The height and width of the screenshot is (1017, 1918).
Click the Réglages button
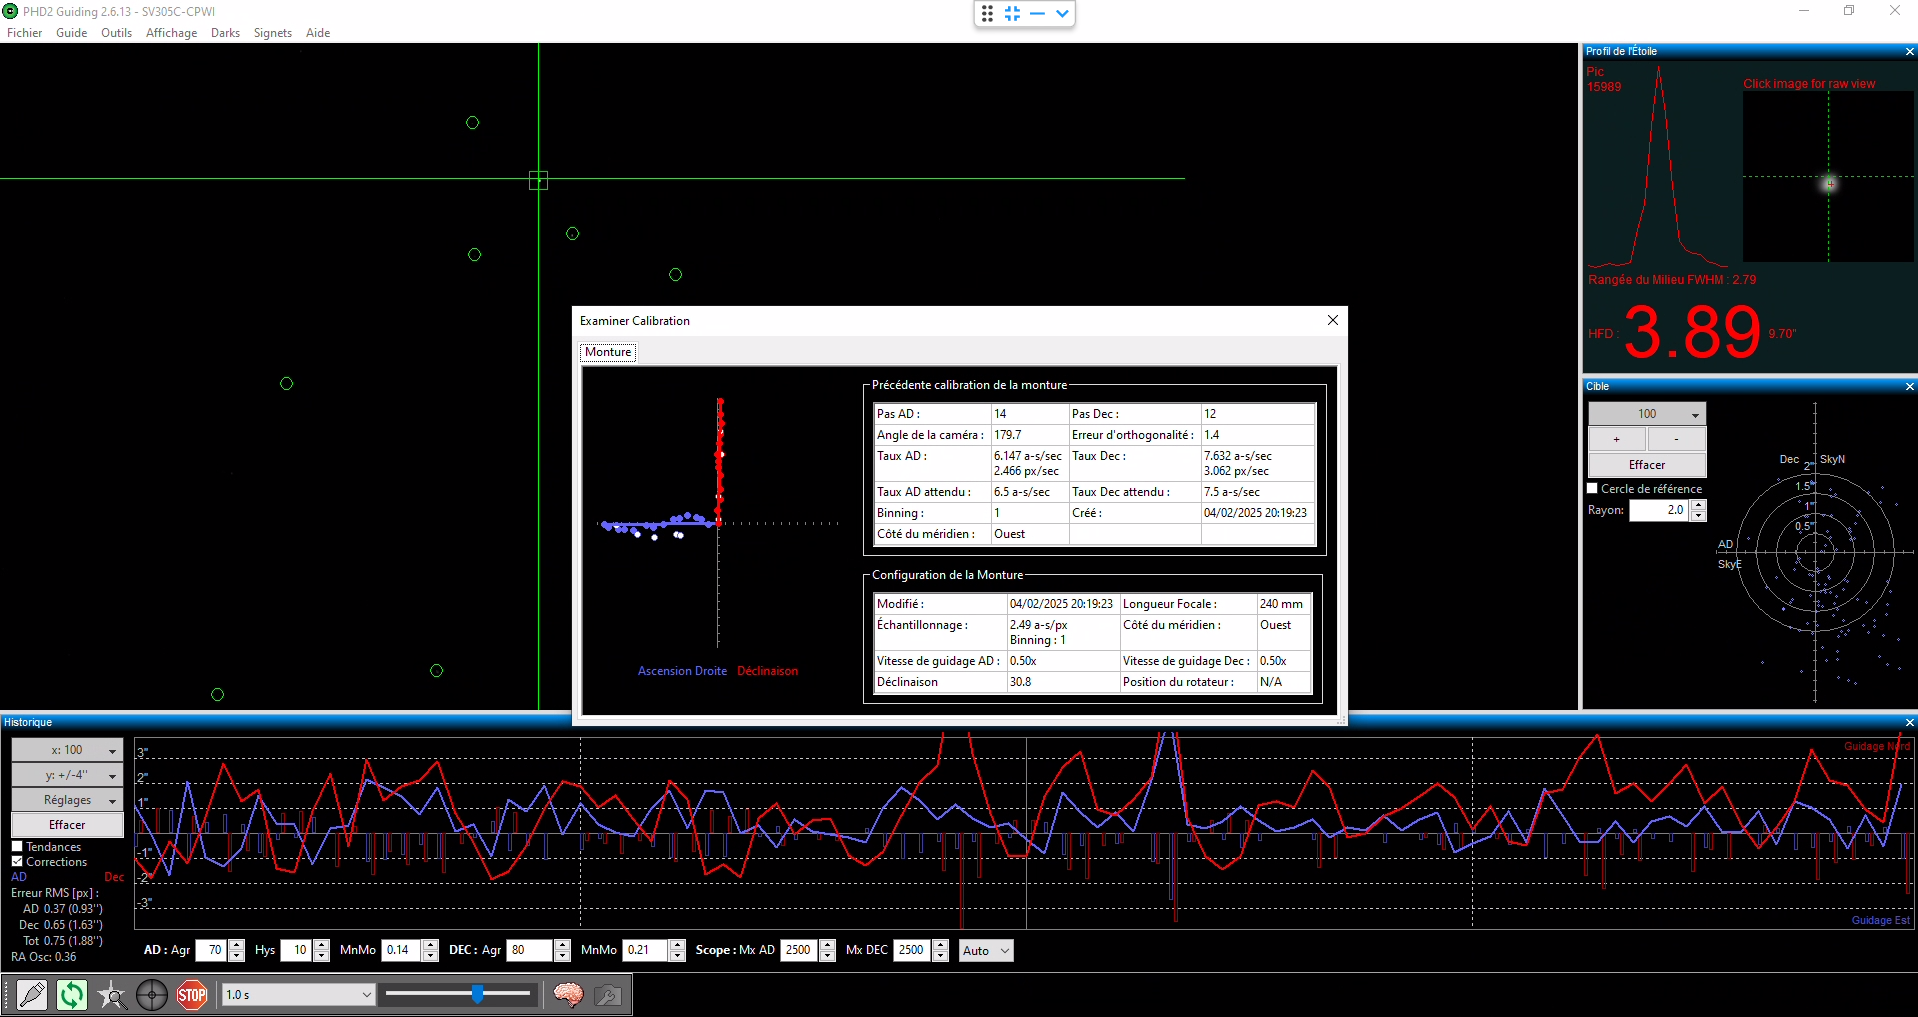pos(67,800)
